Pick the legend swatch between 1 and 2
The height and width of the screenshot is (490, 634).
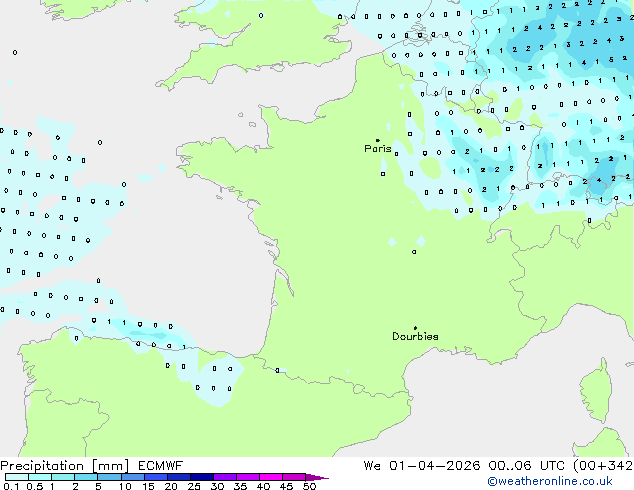point(63,477)
